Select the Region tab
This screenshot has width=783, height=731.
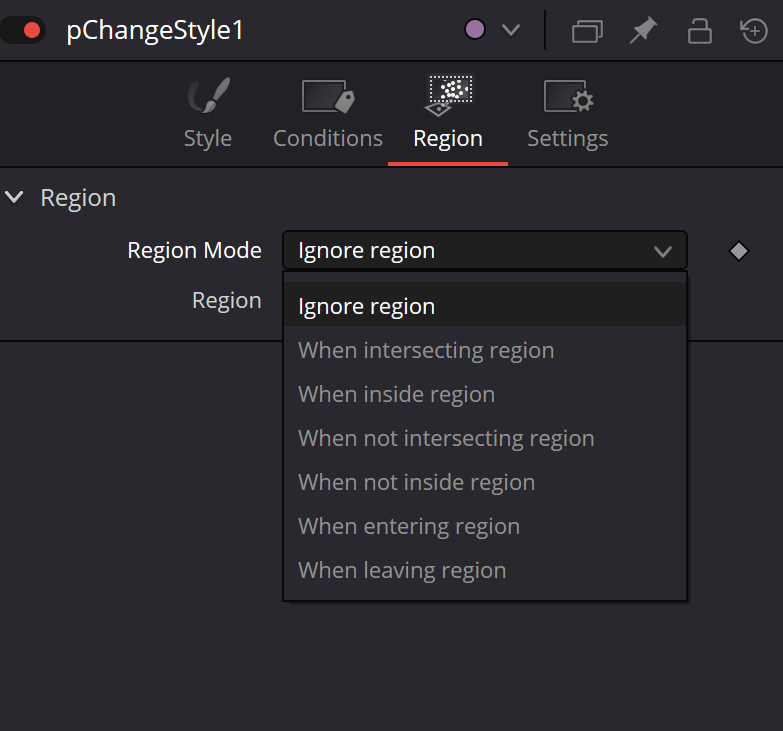coord(448,113)
